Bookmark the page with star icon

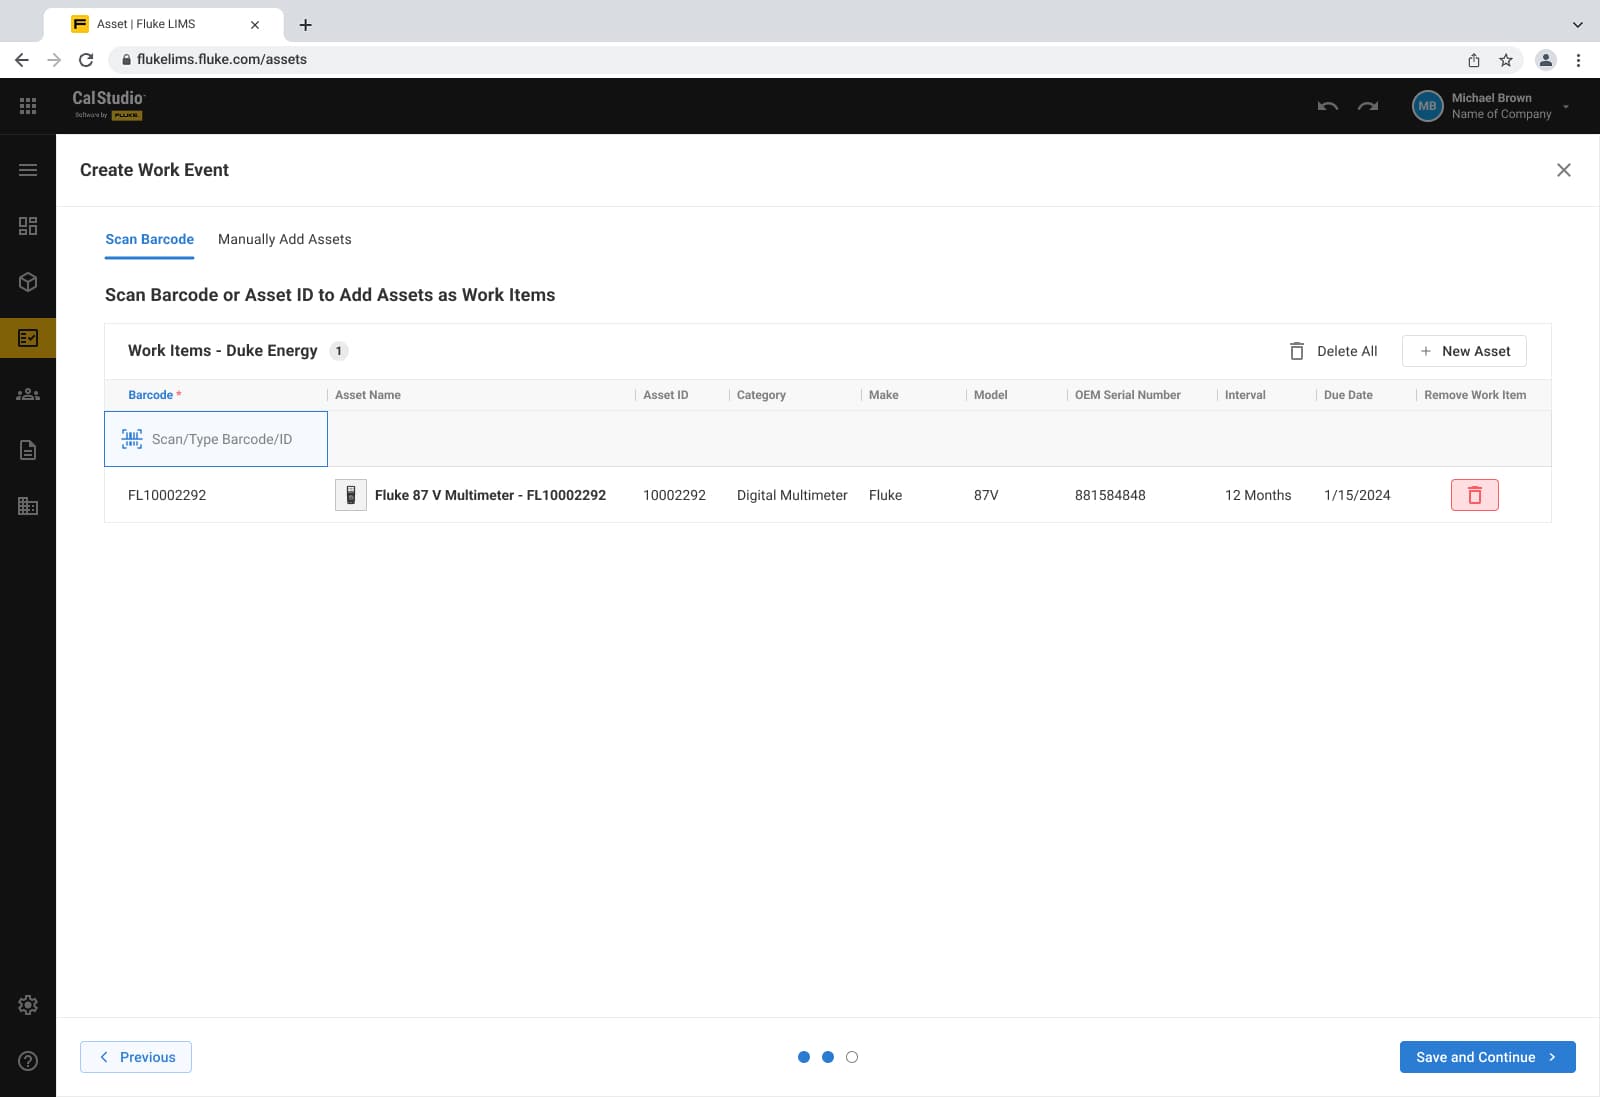(1506, 60)
